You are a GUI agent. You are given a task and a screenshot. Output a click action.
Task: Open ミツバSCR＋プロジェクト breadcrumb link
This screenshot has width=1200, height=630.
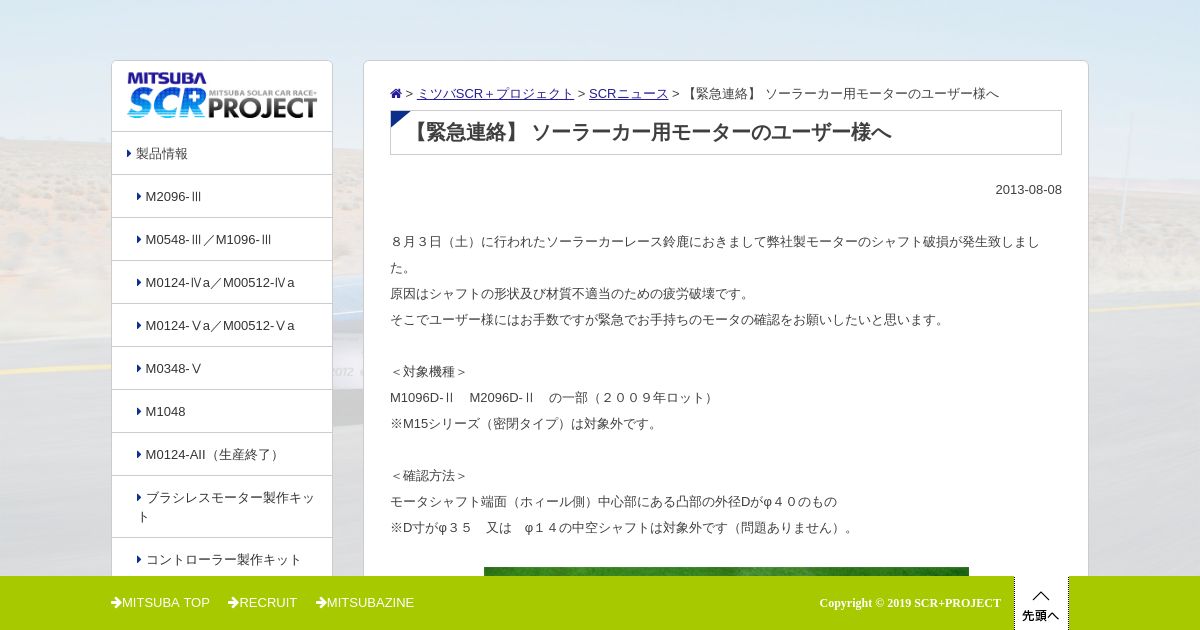(x=495, y=94)
